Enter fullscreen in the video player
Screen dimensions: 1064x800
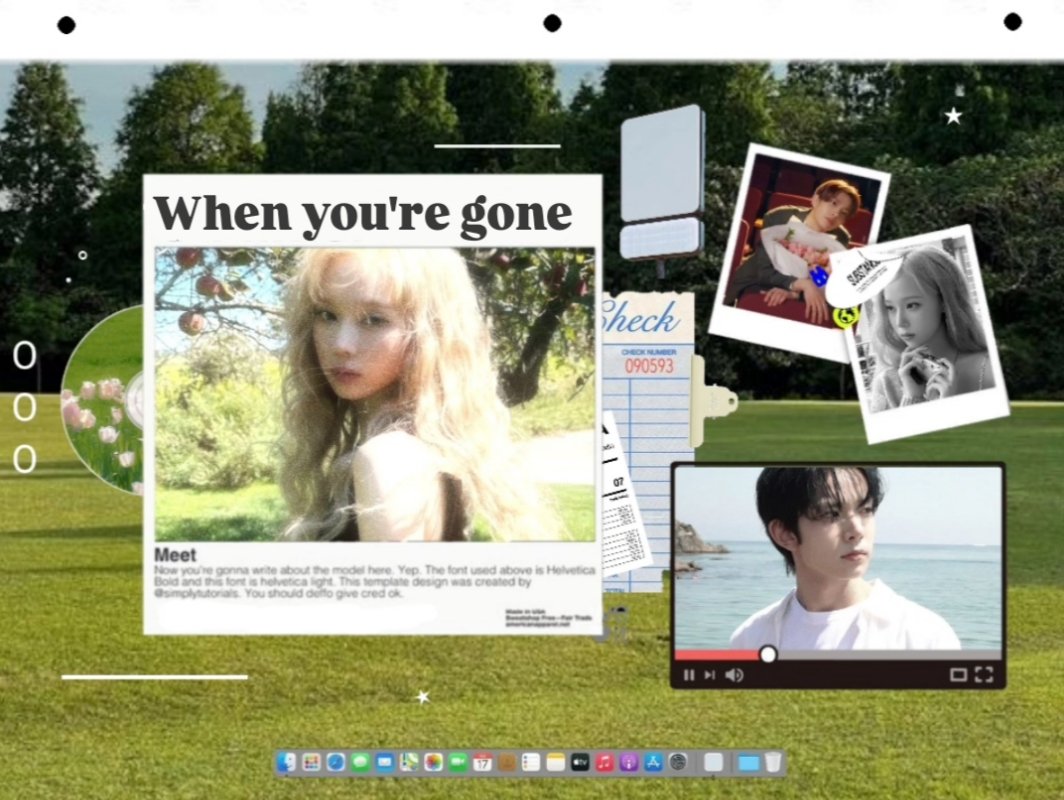tap(984, 674)
